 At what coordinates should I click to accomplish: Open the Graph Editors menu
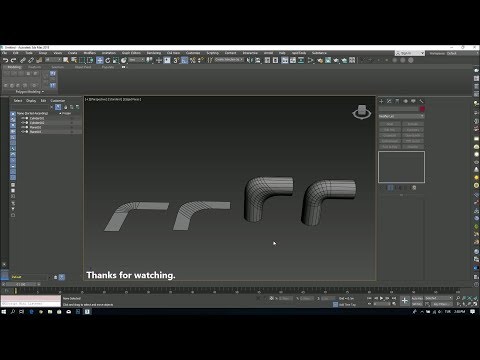click(x=131, y=53)
